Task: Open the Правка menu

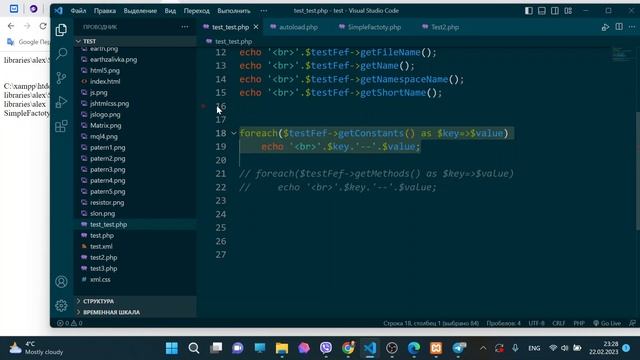Action: click(x=105, y=11)
